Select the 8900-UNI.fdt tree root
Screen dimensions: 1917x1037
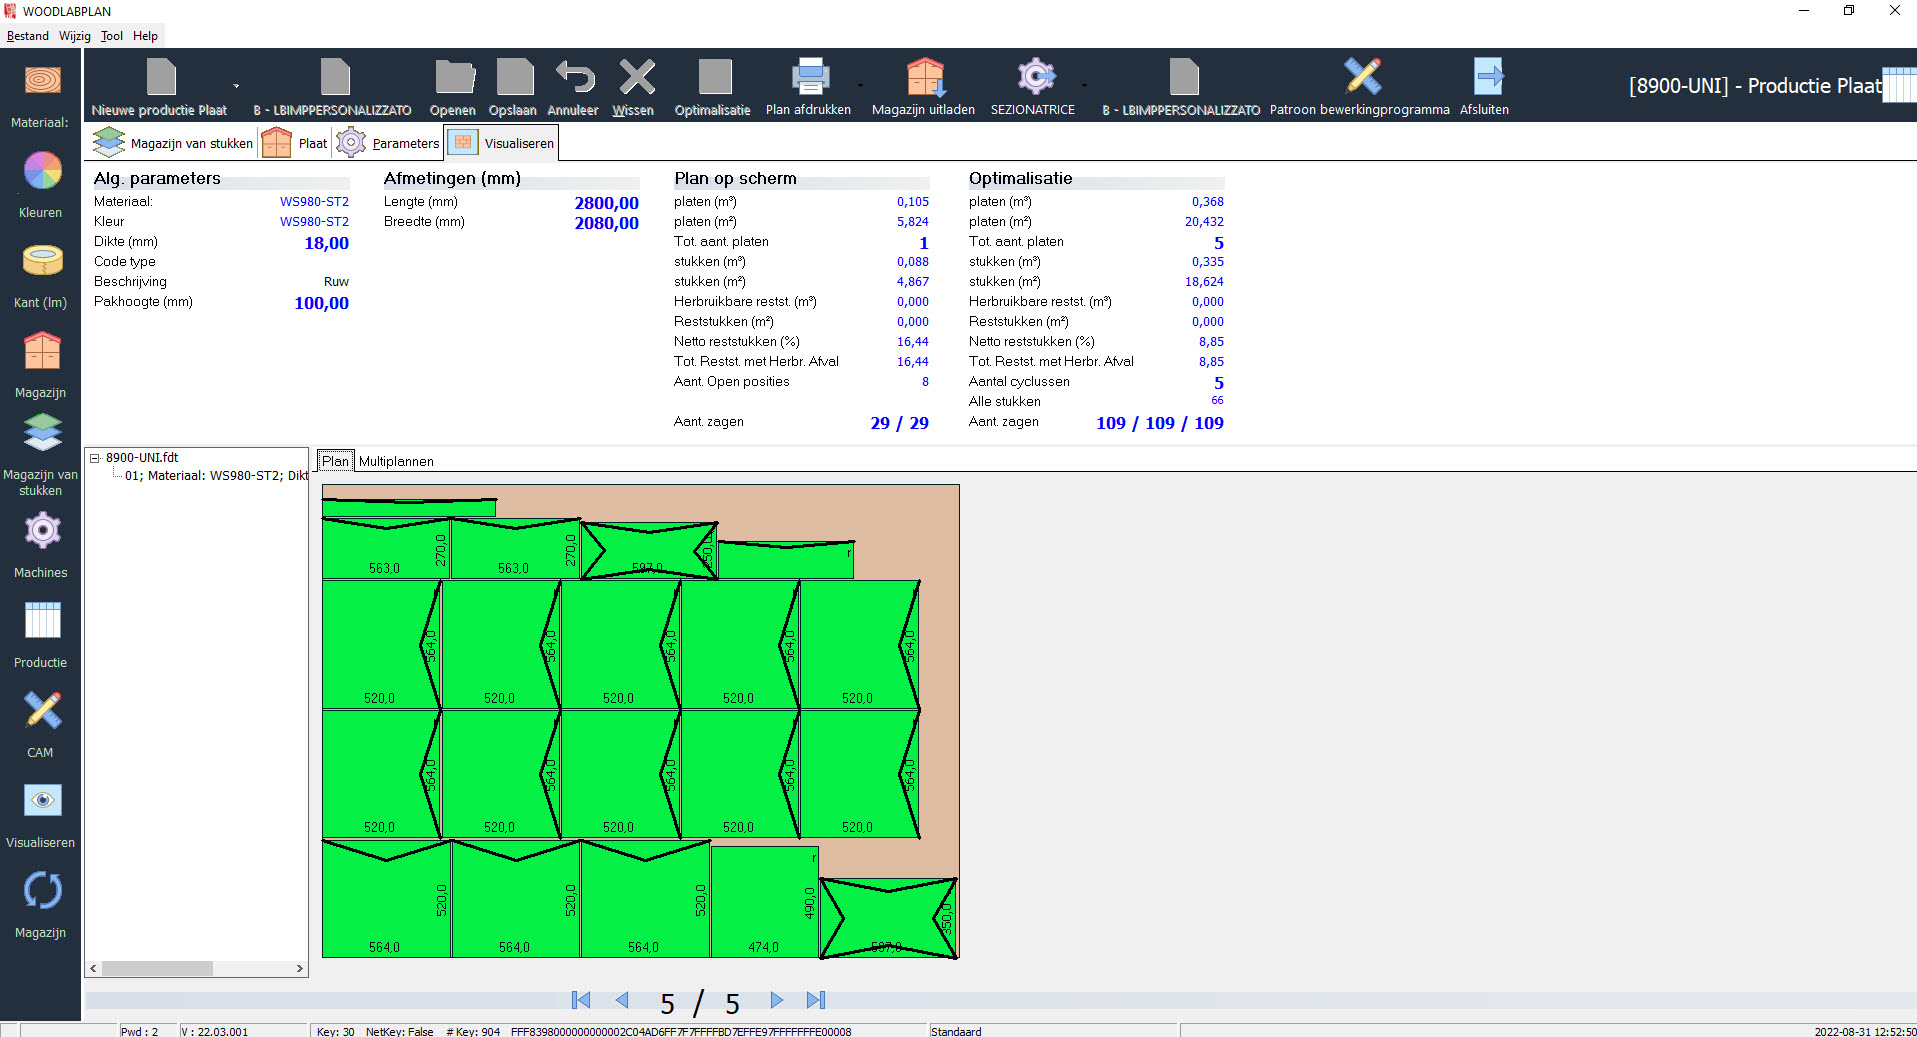[142, 458]
